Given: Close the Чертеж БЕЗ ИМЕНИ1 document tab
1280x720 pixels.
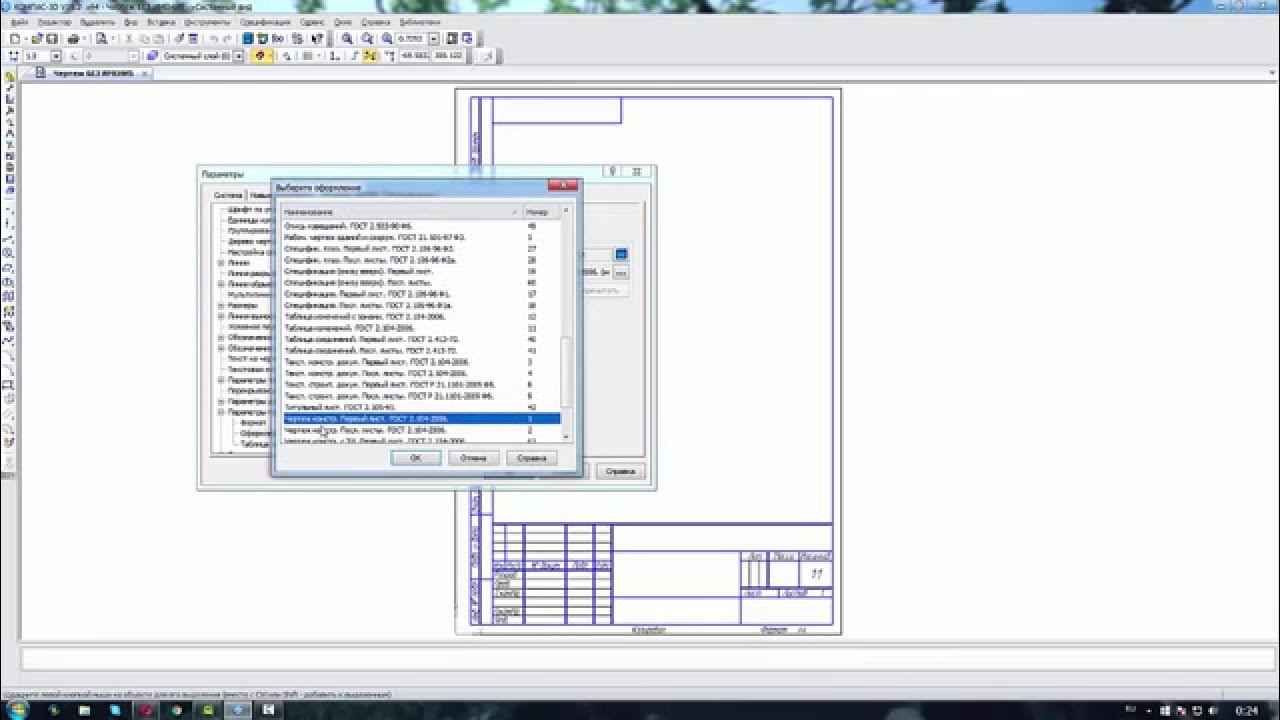Looking at the screenshot, I should point(144,73).
